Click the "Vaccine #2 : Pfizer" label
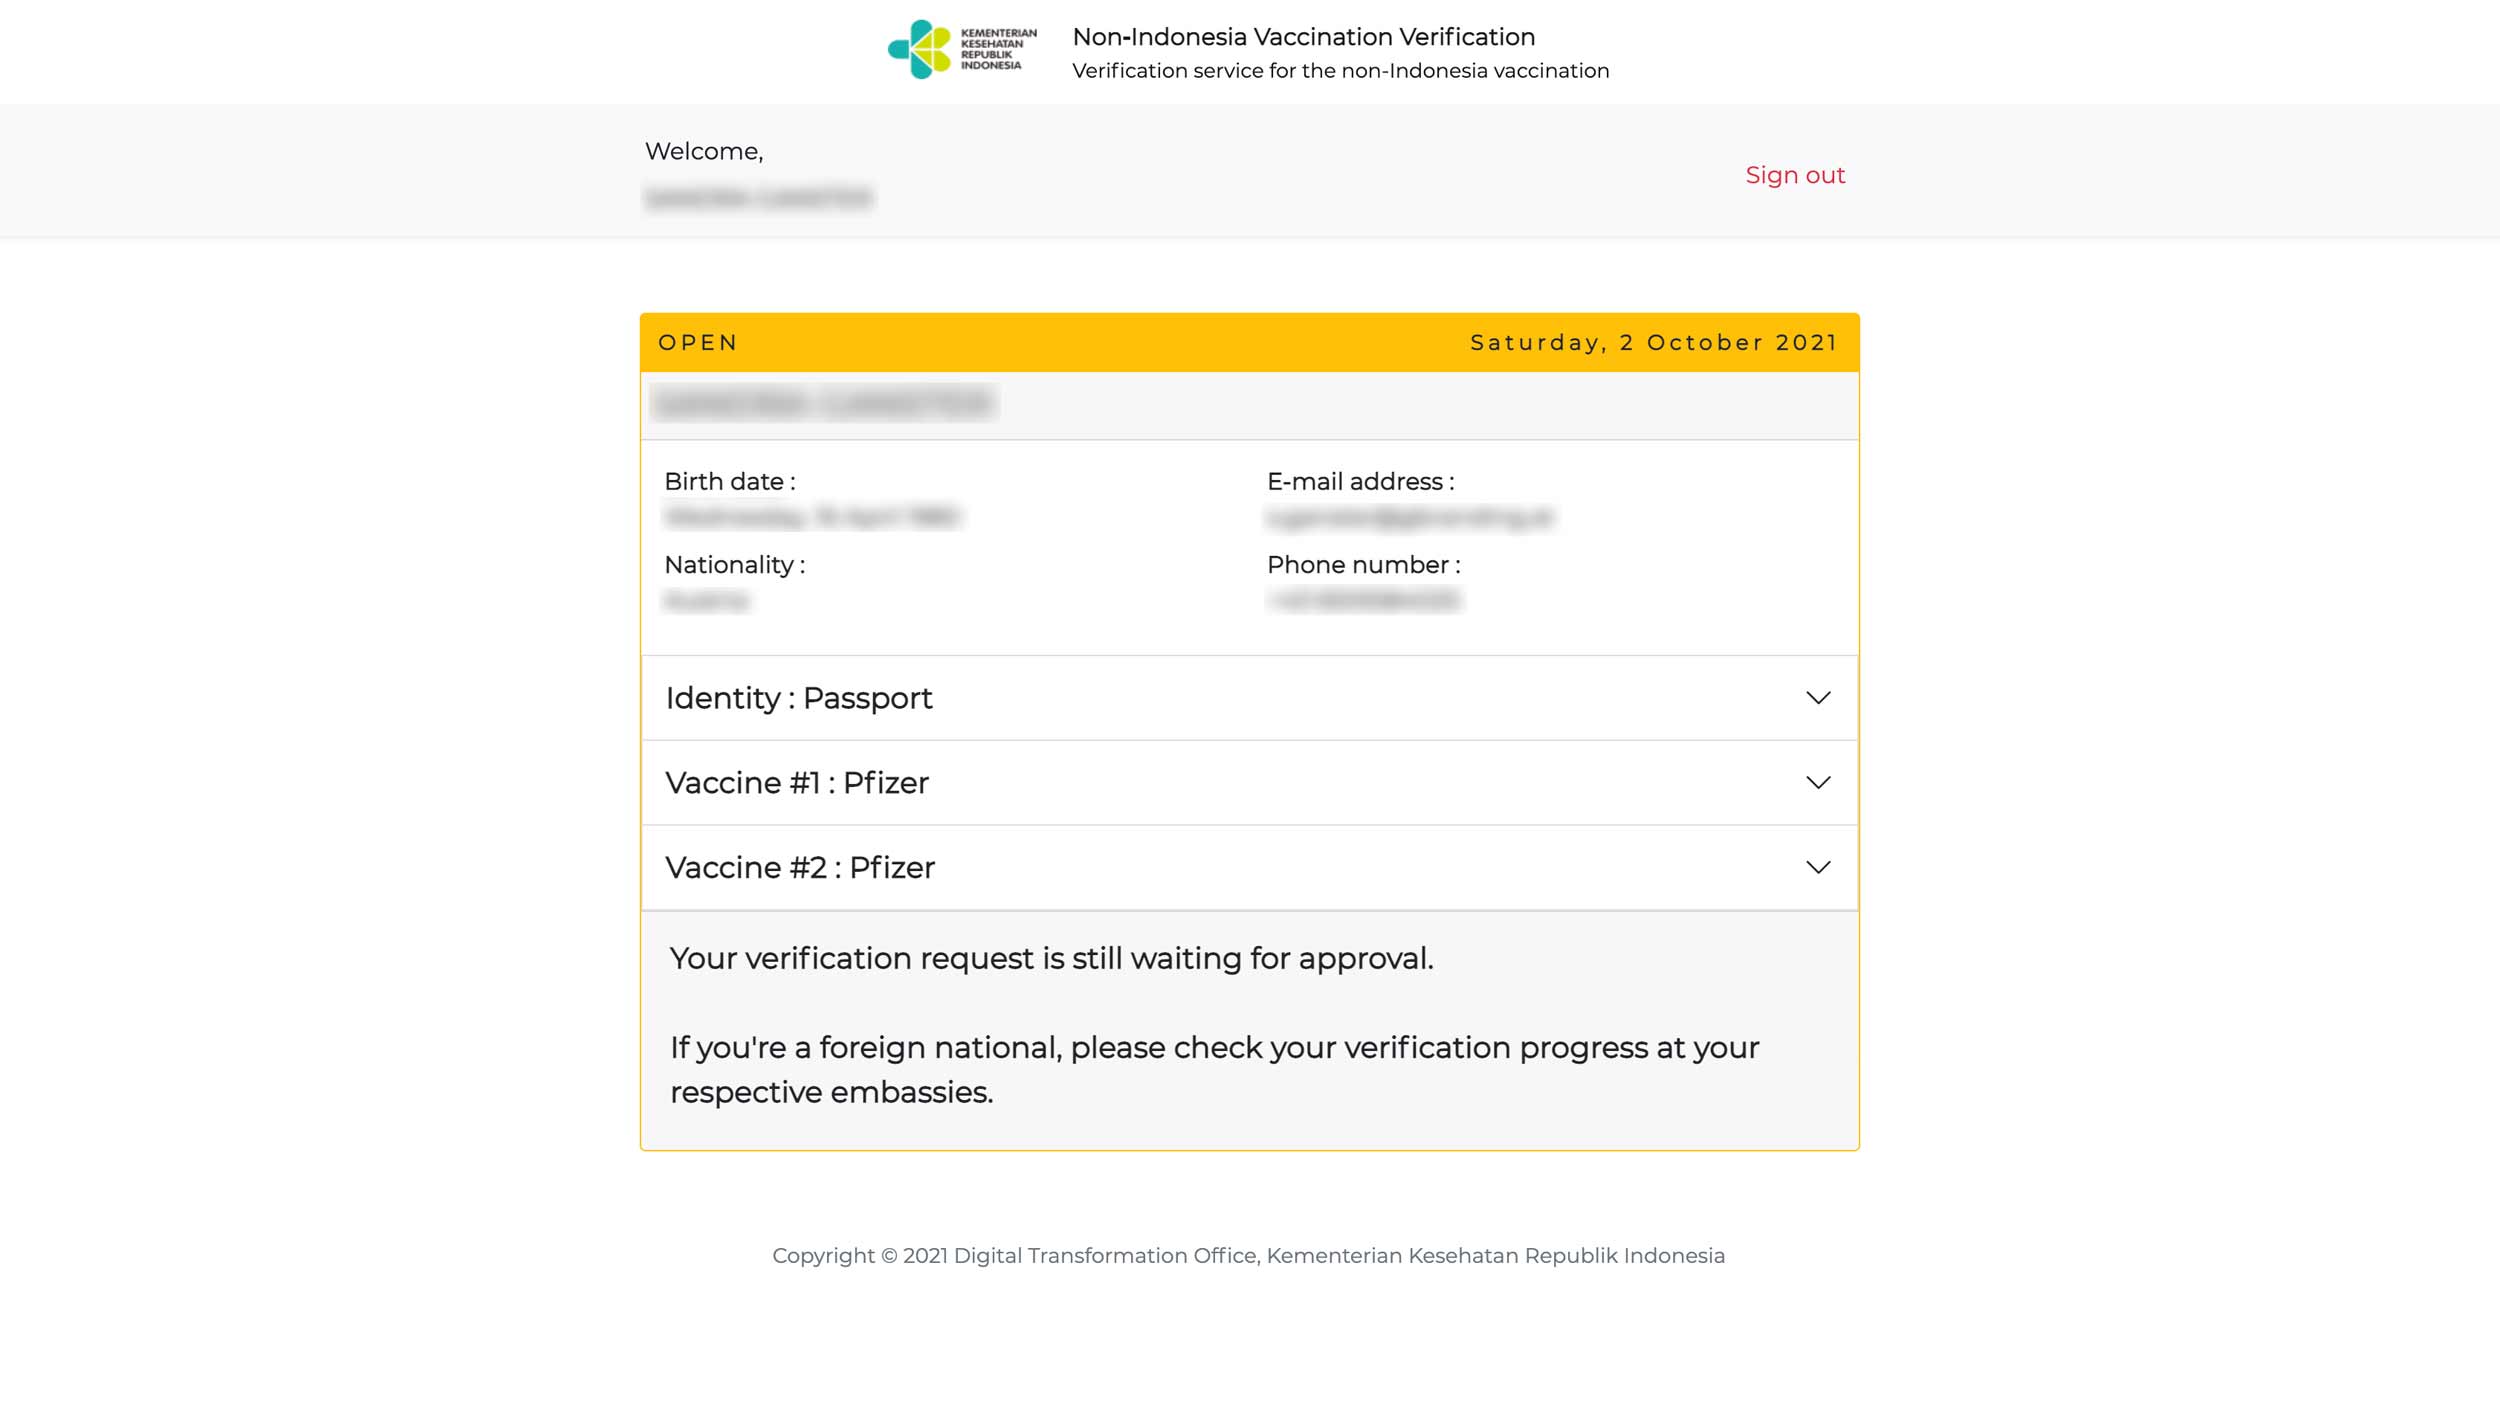The width and height of the screenshot is (2500, 1412). pyautogui.click(x=800, y=868)
